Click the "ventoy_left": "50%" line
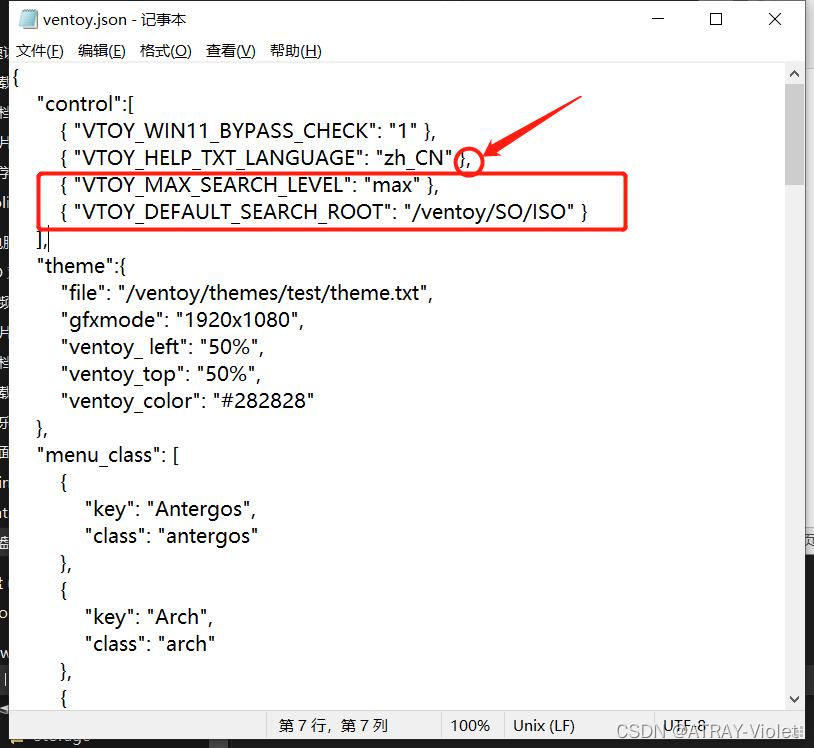 point(162,347)
